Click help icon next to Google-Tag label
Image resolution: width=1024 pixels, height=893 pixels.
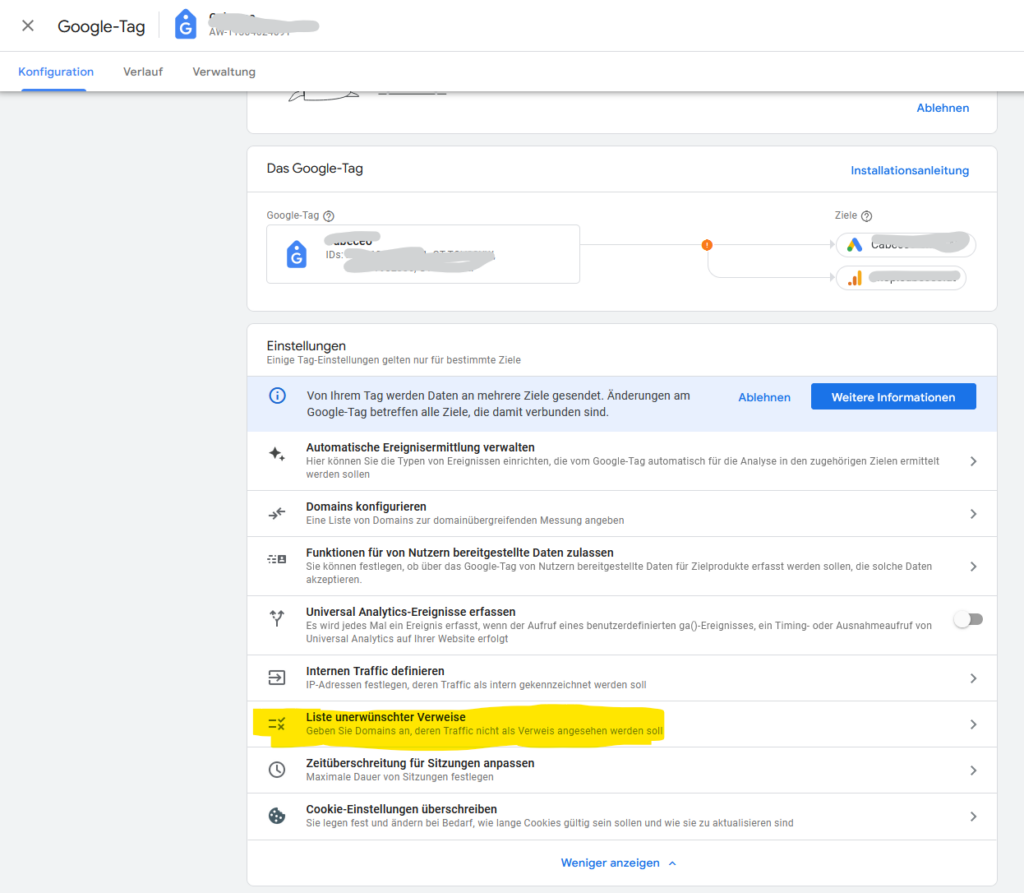329,216
